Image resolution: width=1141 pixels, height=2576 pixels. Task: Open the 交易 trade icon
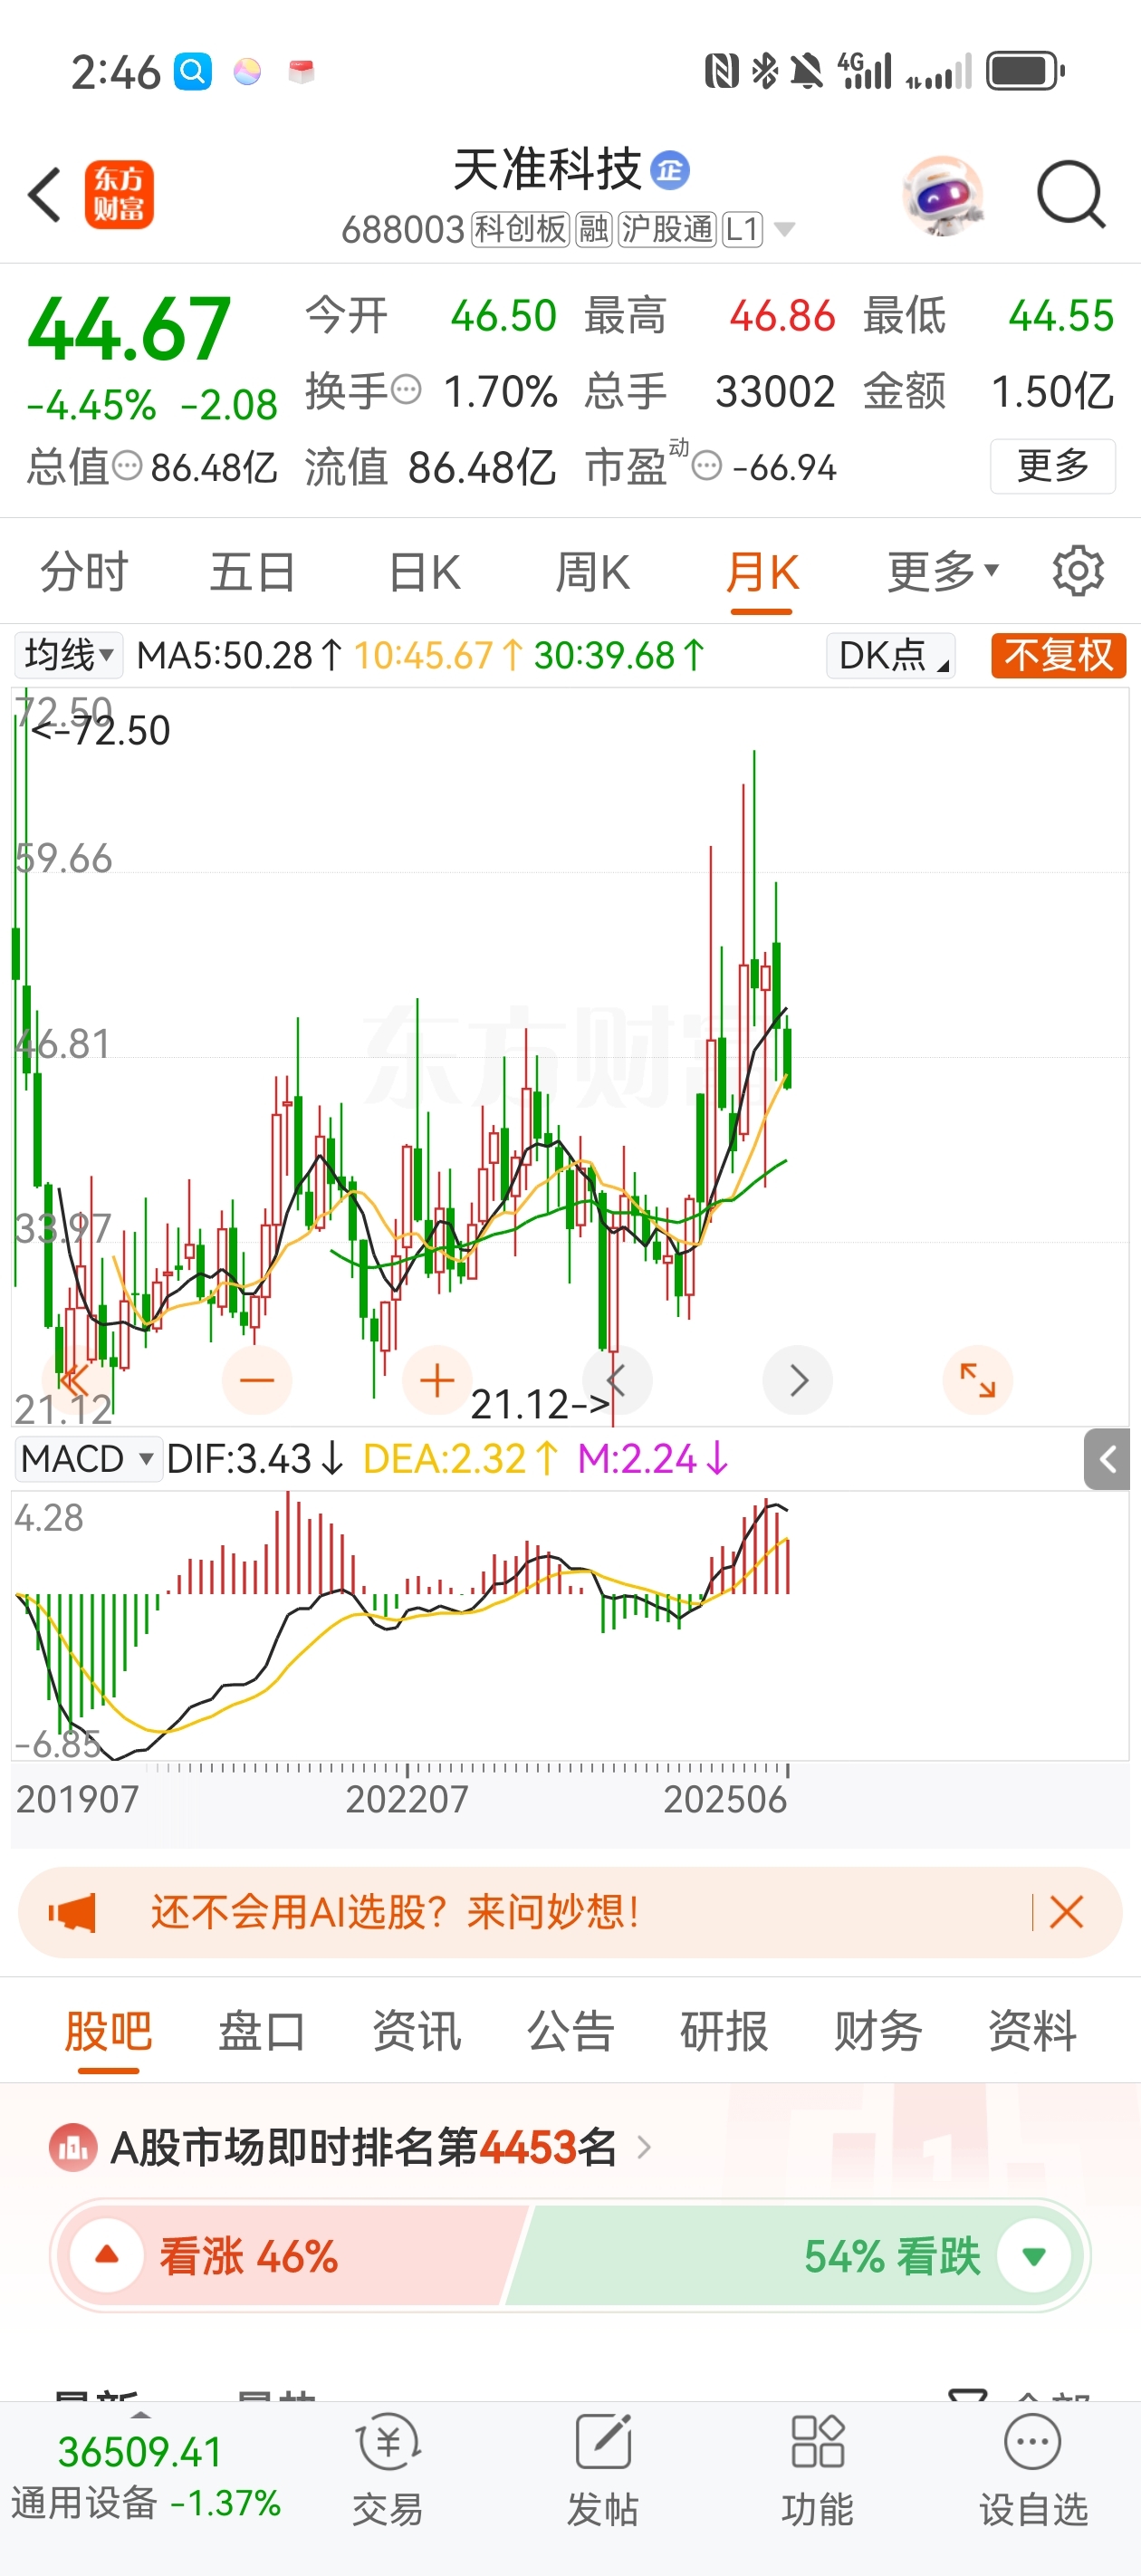coord(388,2469)
